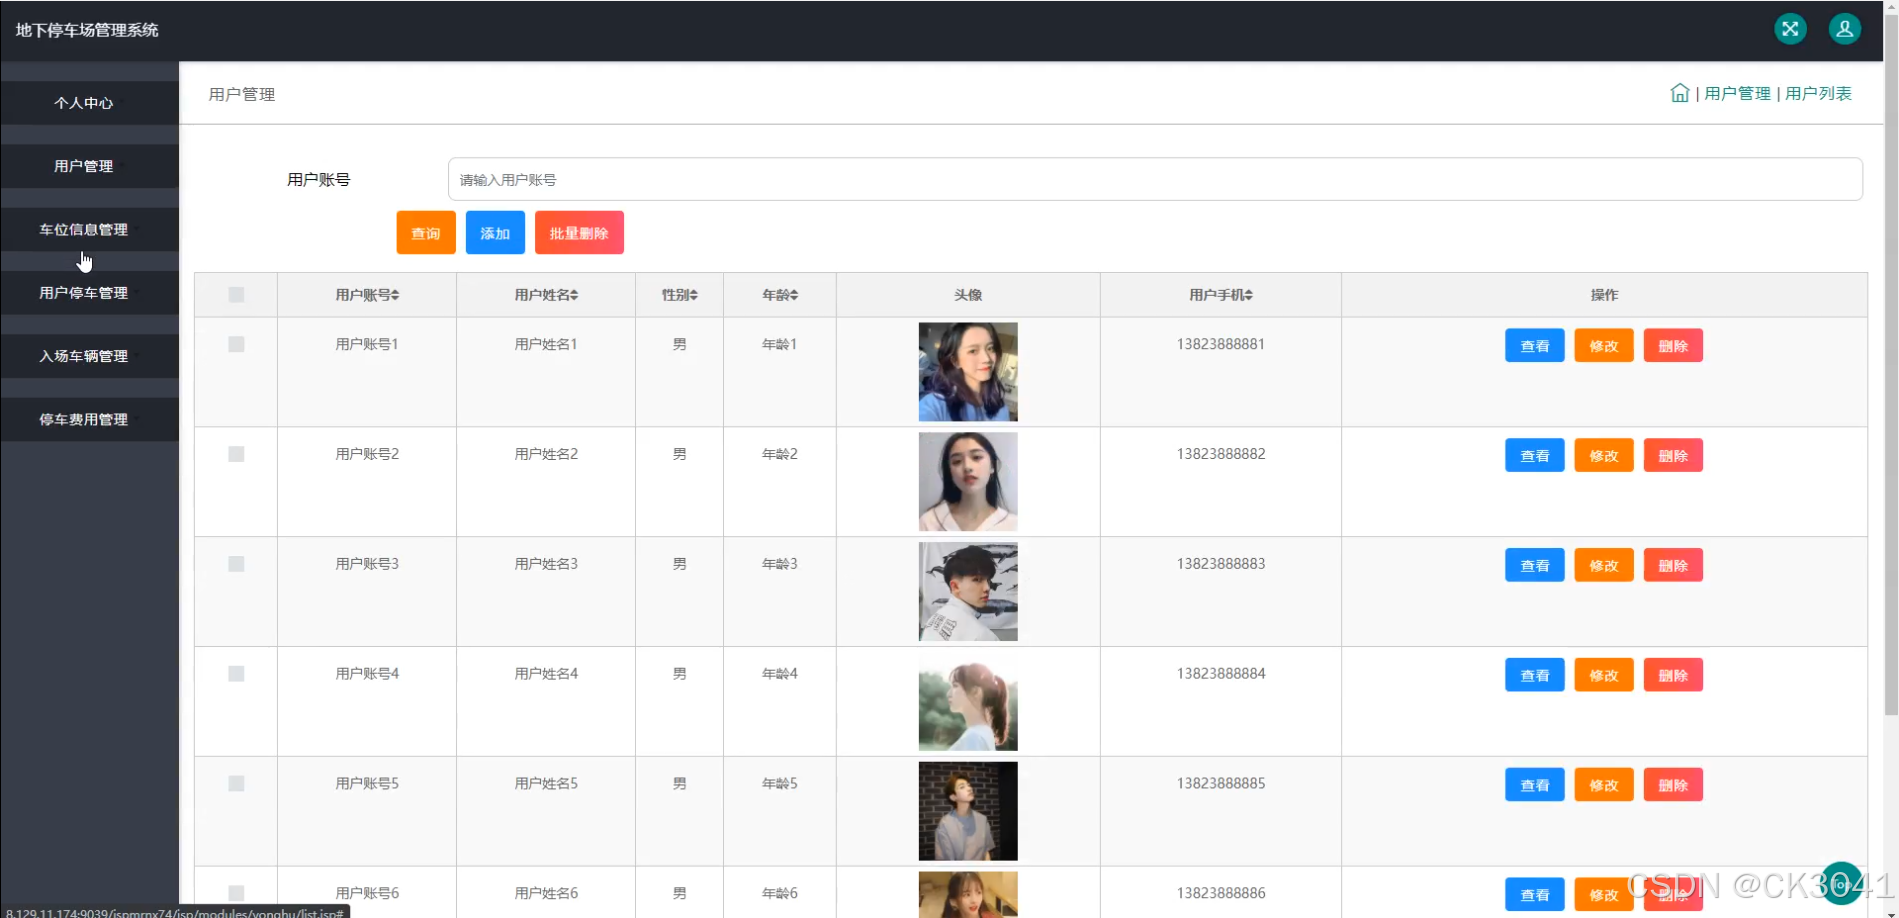
Task: Click phone number 13823888881
Action: (1221, 344)
